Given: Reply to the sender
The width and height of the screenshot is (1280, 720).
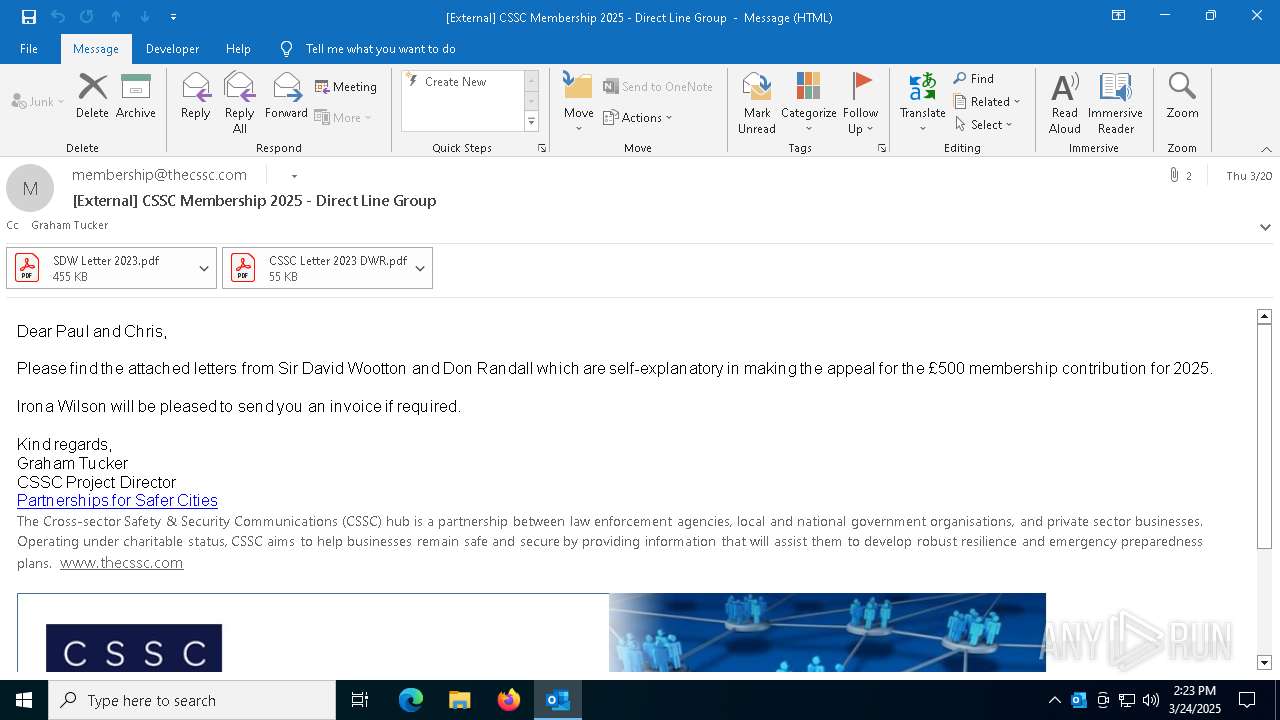Looking at the screenshot, I should (196, 96).
